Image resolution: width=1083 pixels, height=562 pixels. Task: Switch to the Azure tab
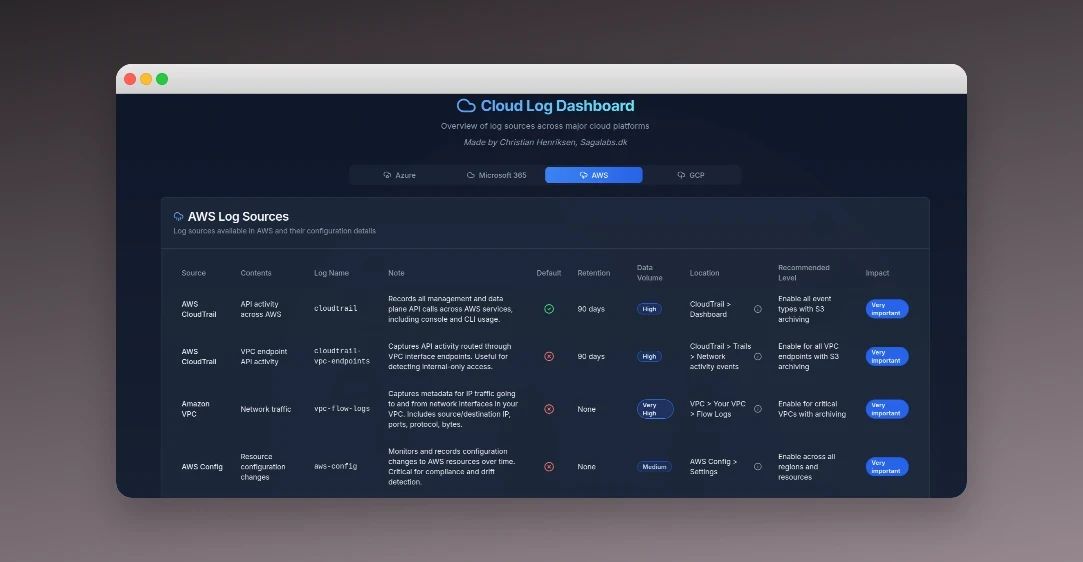[399, 175]
